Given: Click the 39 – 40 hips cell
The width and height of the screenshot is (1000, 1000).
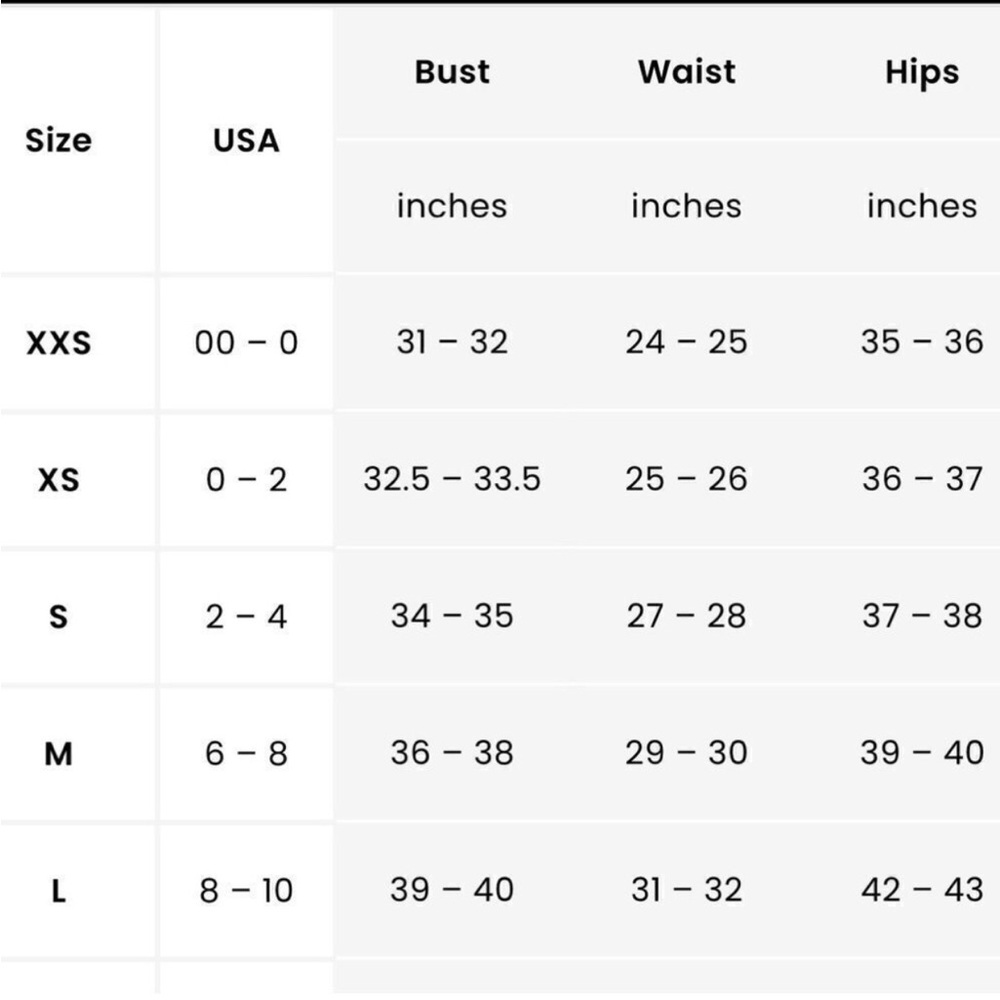Looking at the screenshot, I should (x=922, y=753).
